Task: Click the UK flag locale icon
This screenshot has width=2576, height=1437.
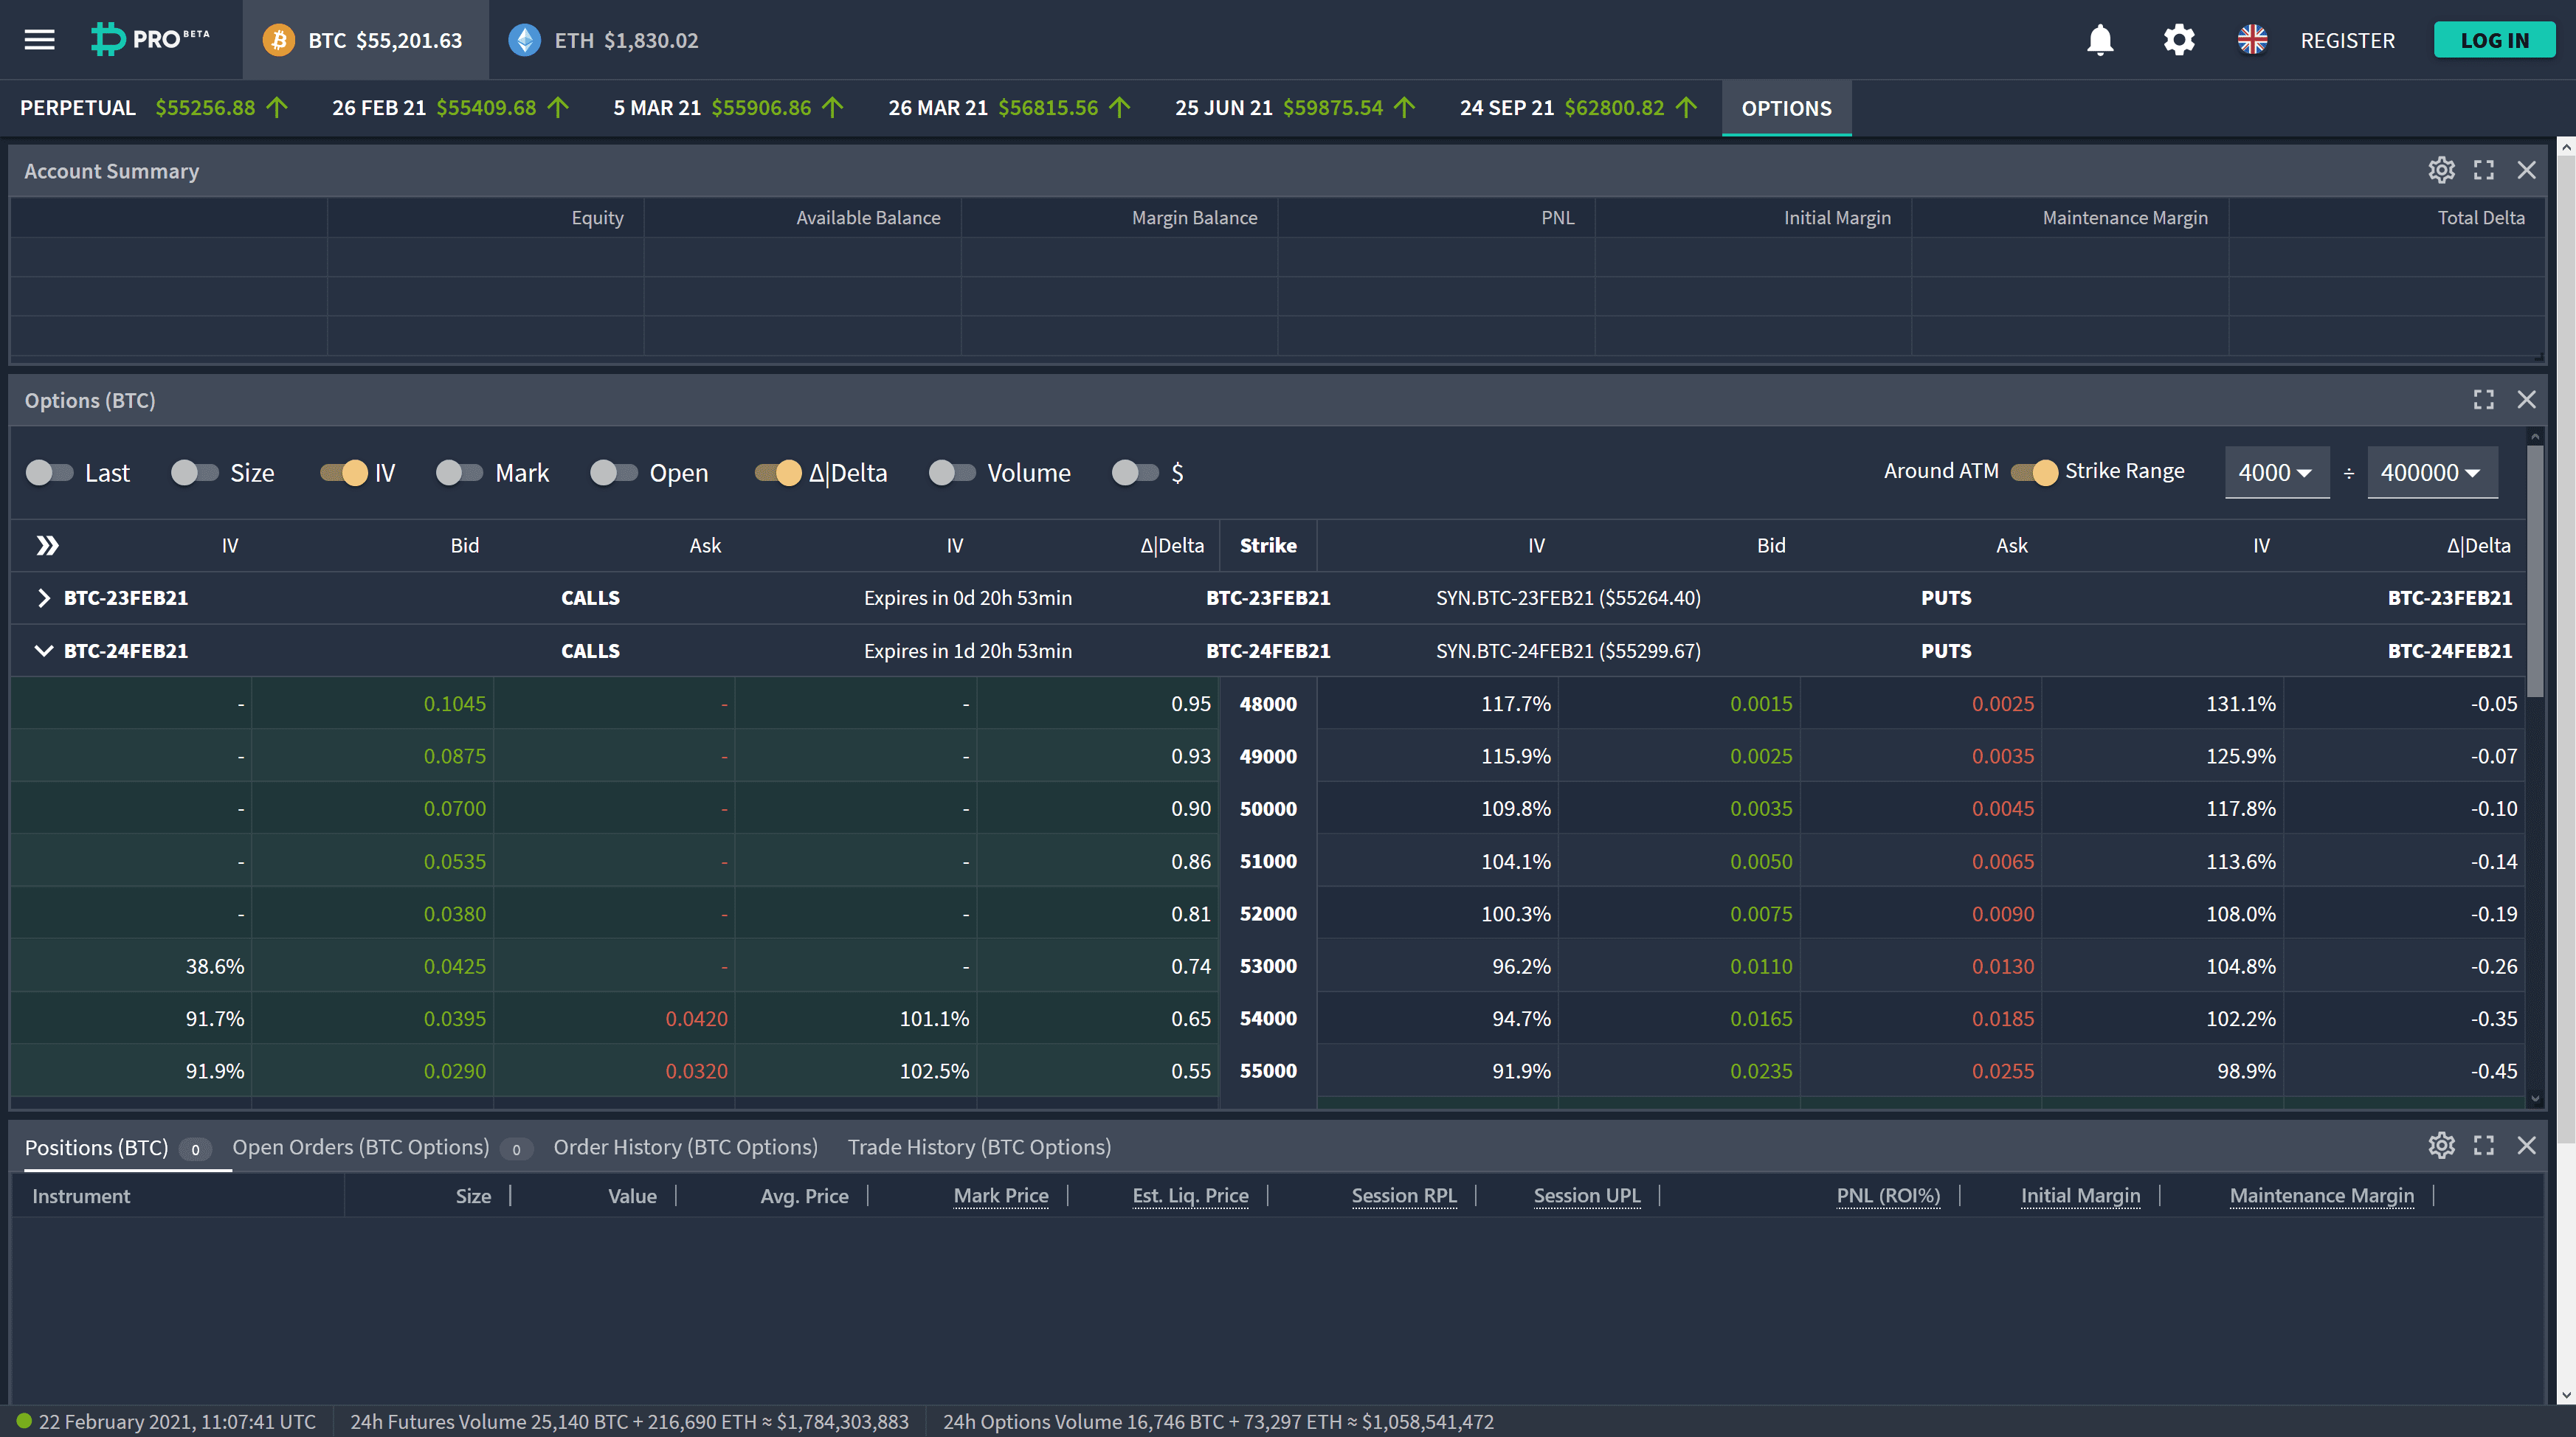Action: (2252, 39)
